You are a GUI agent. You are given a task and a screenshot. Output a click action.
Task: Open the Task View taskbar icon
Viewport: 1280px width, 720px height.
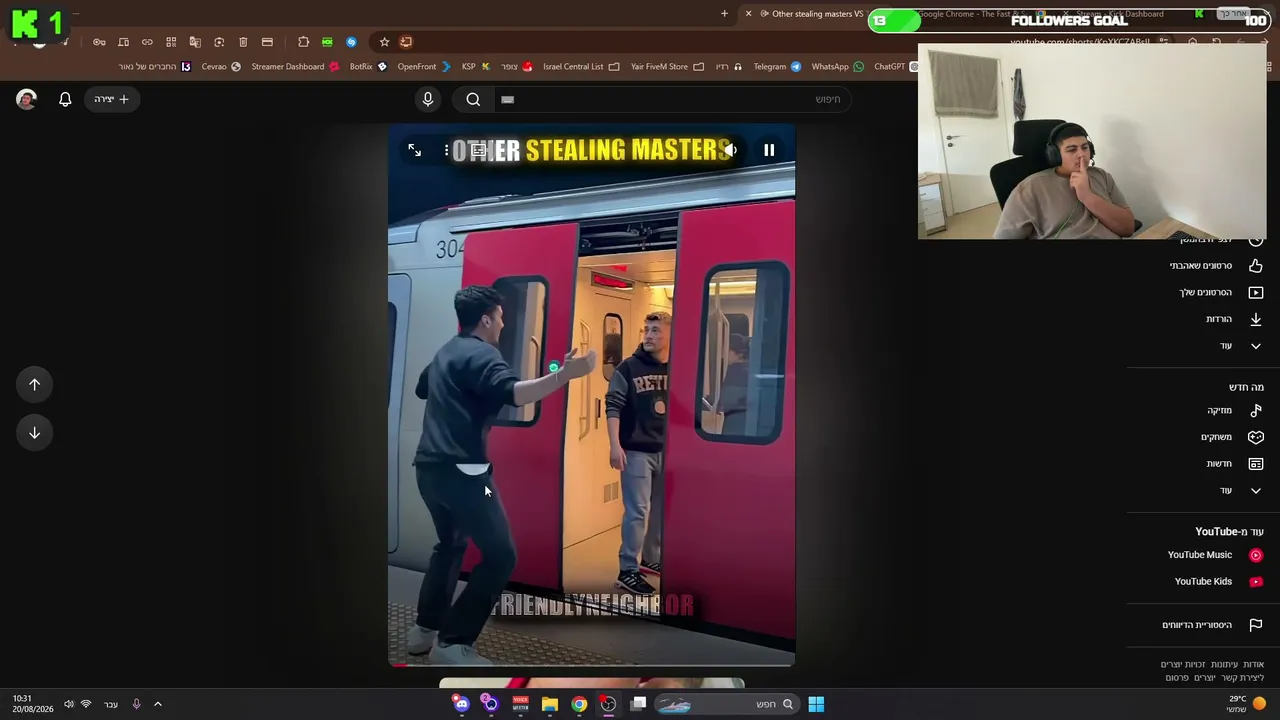tap(638, 704)
